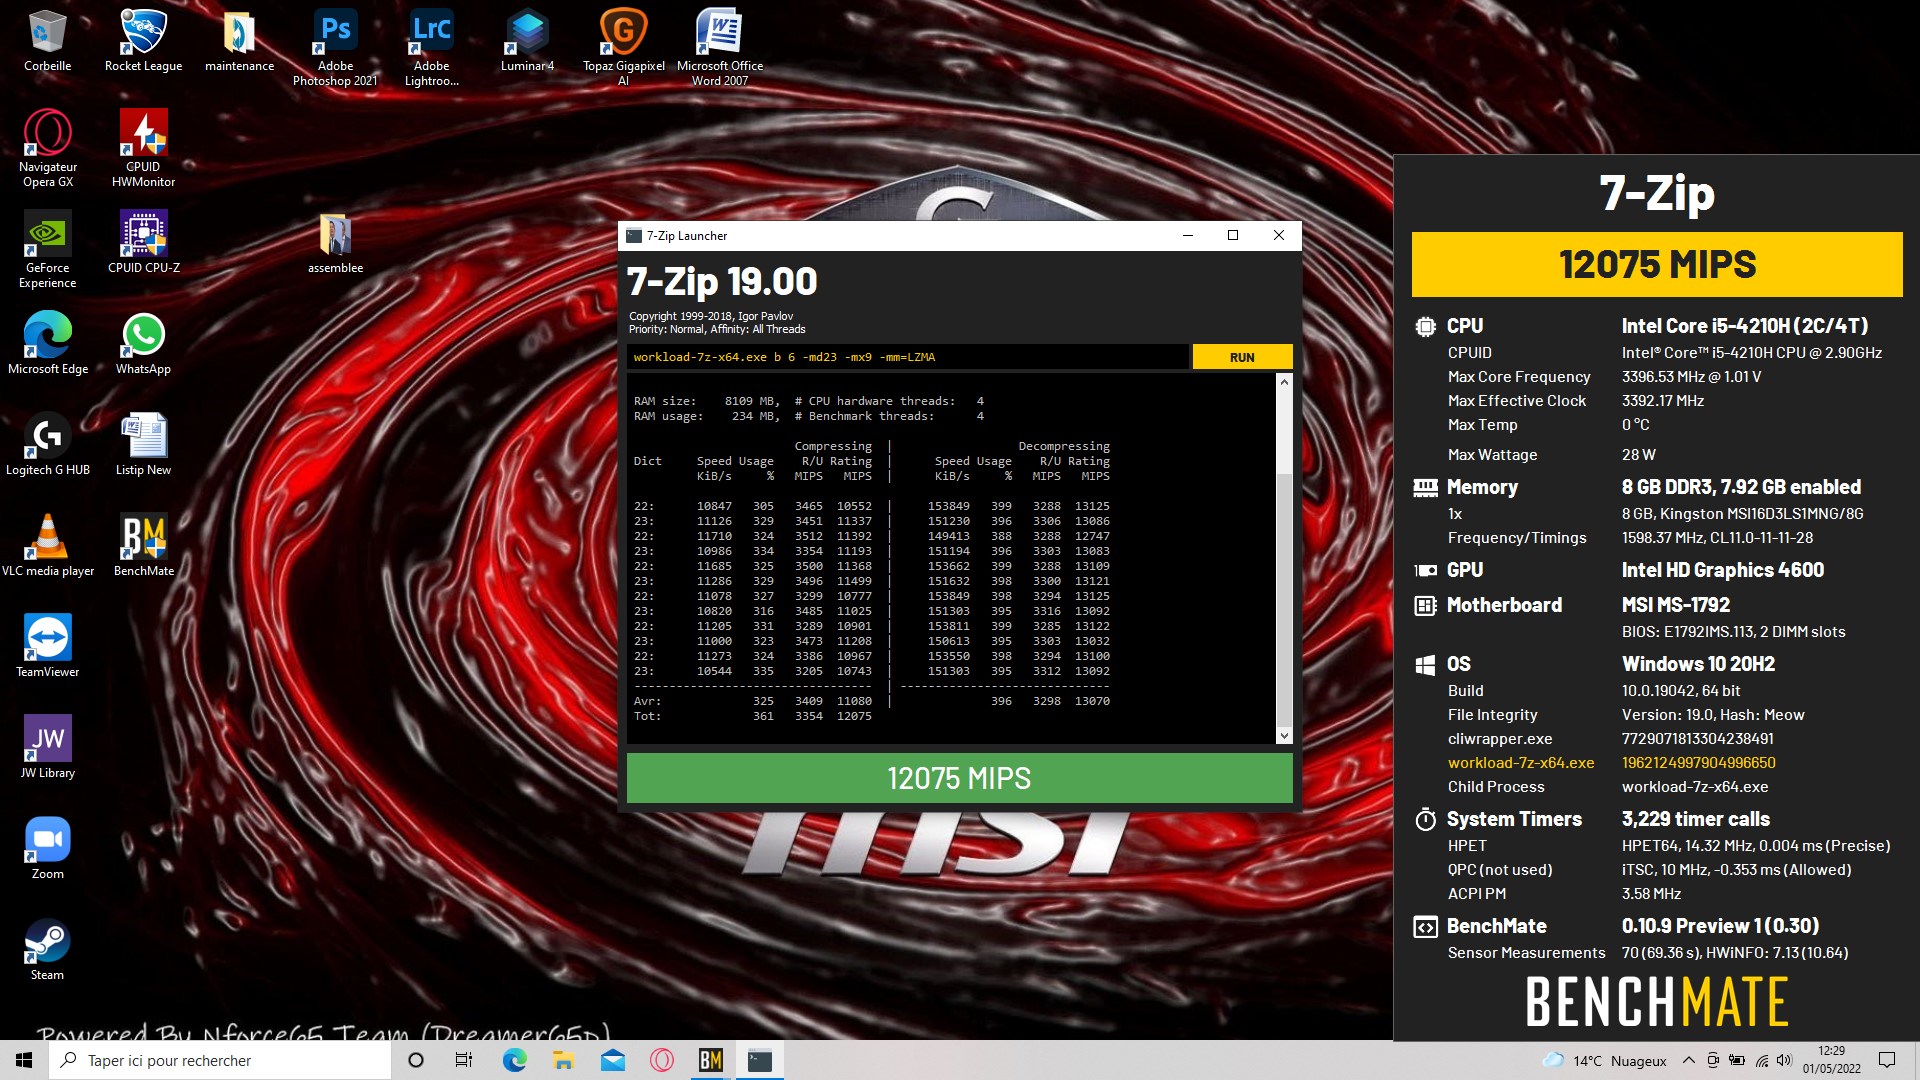Launch Navigateur Opera GX icon
The width and height of the screenshot is (1920, 1080).
click(x=47, y=148)
